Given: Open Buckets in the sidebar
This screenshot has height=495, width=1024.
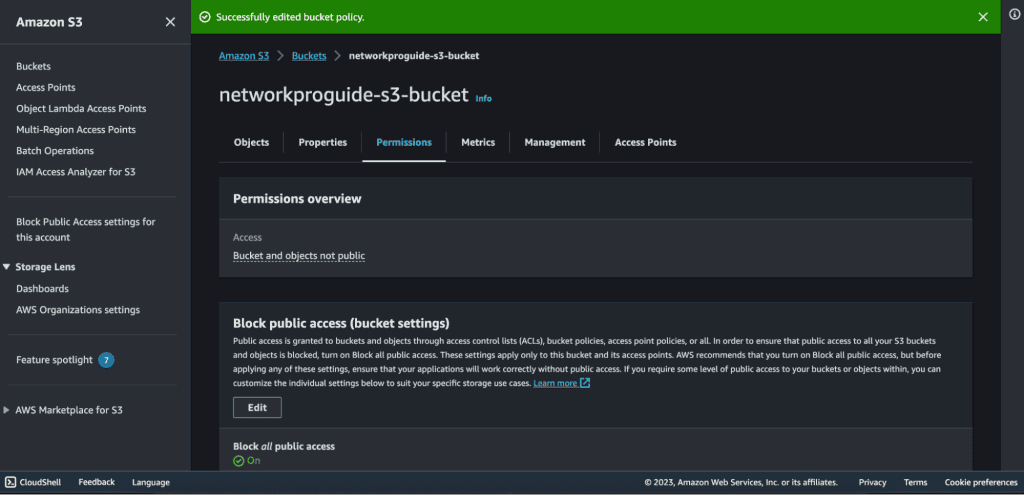Looking at the screenshot, I should pyautogui.click(x=33, y=67).
